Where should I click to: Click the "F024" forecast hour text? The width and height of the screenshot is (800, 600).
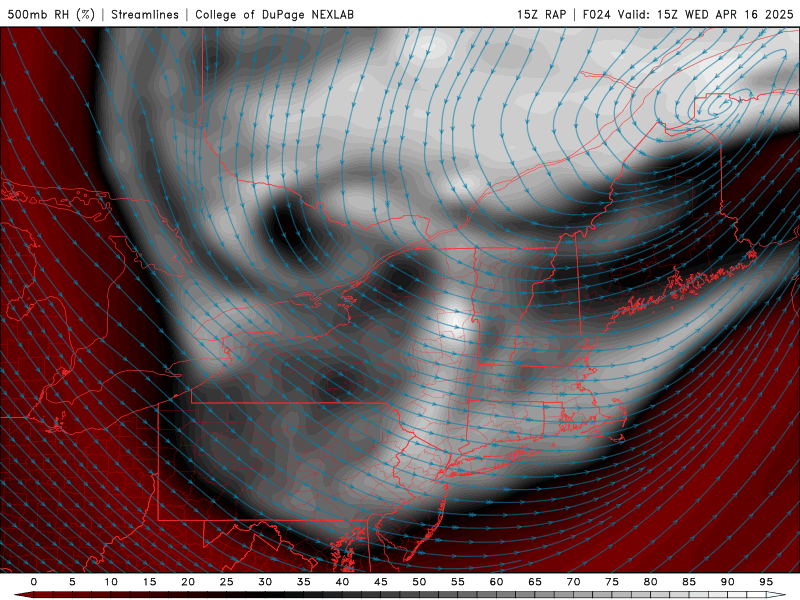click(597, 14)
